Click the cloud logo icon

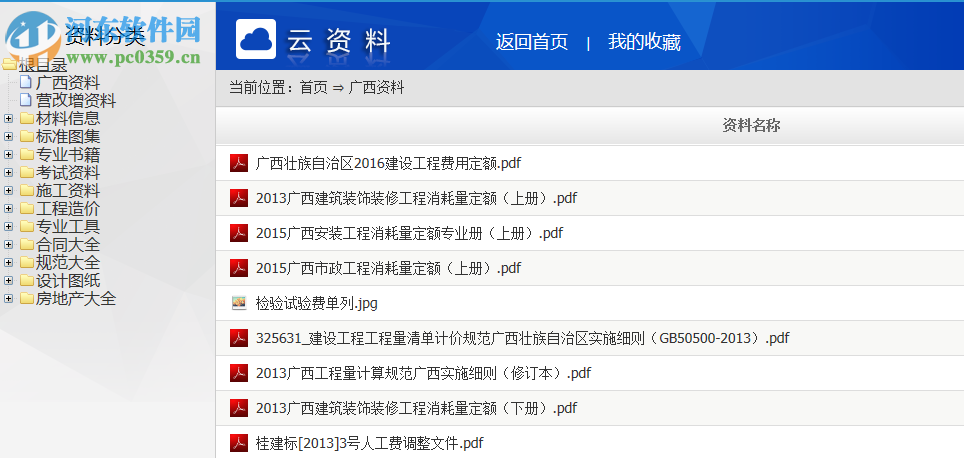(256, 39)
